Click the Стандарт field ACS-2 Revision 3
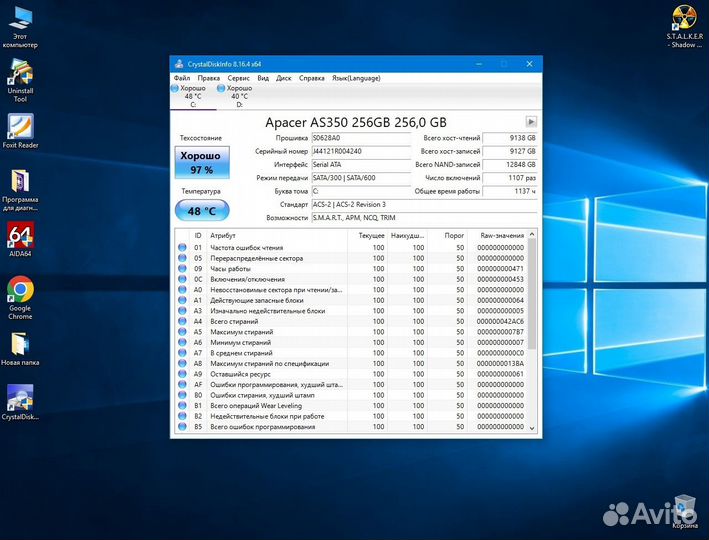Viewport: 709px width, 540px height. tap(424, 204)
